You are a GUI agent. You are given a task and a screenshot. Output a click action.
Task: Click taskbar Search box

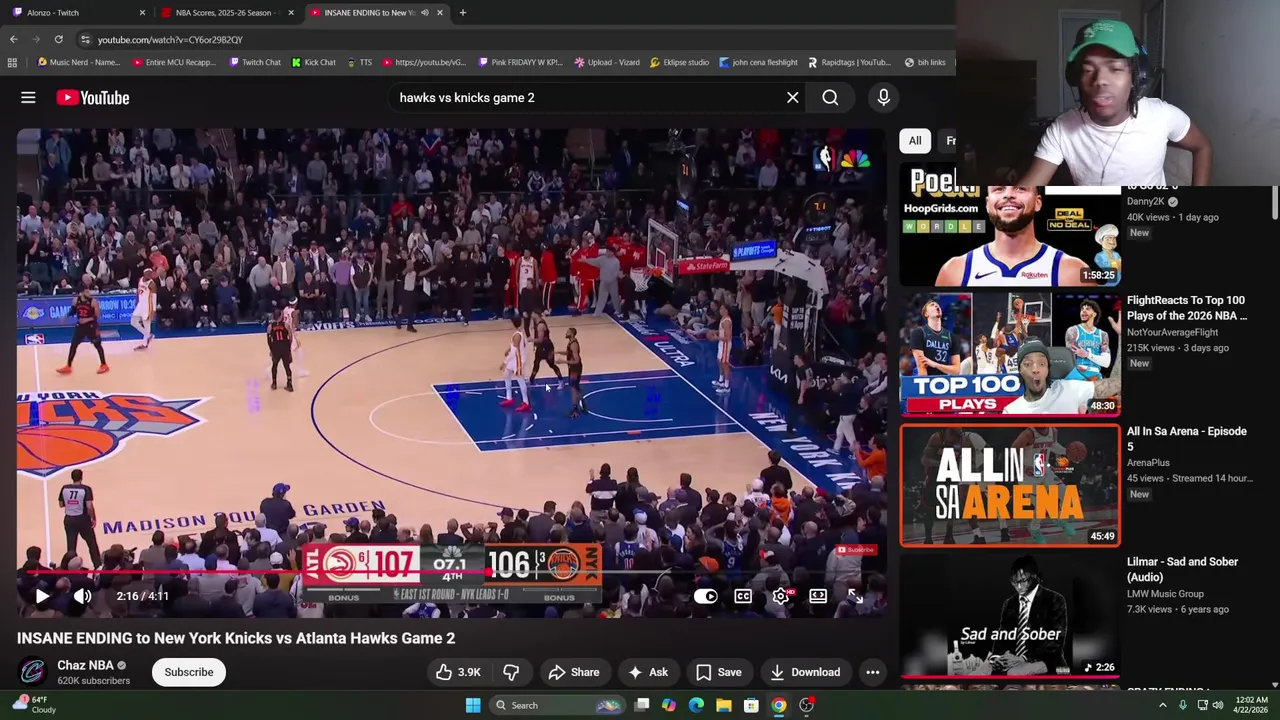pos(557,705)
